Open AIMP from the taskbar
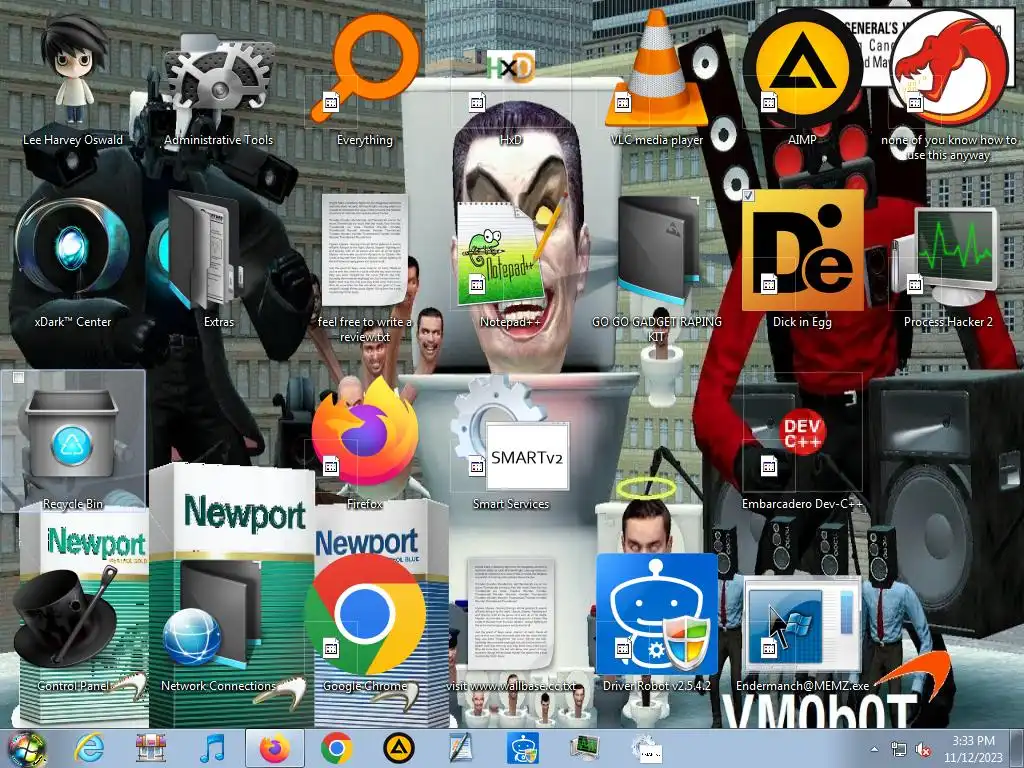The height and width of the screenshot is (768, 1024). click(x=399, y=748)
